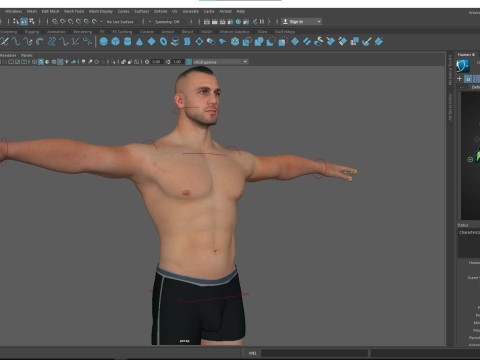
Task: Click the exposure value field 0.00
Action: click(156, 62)
